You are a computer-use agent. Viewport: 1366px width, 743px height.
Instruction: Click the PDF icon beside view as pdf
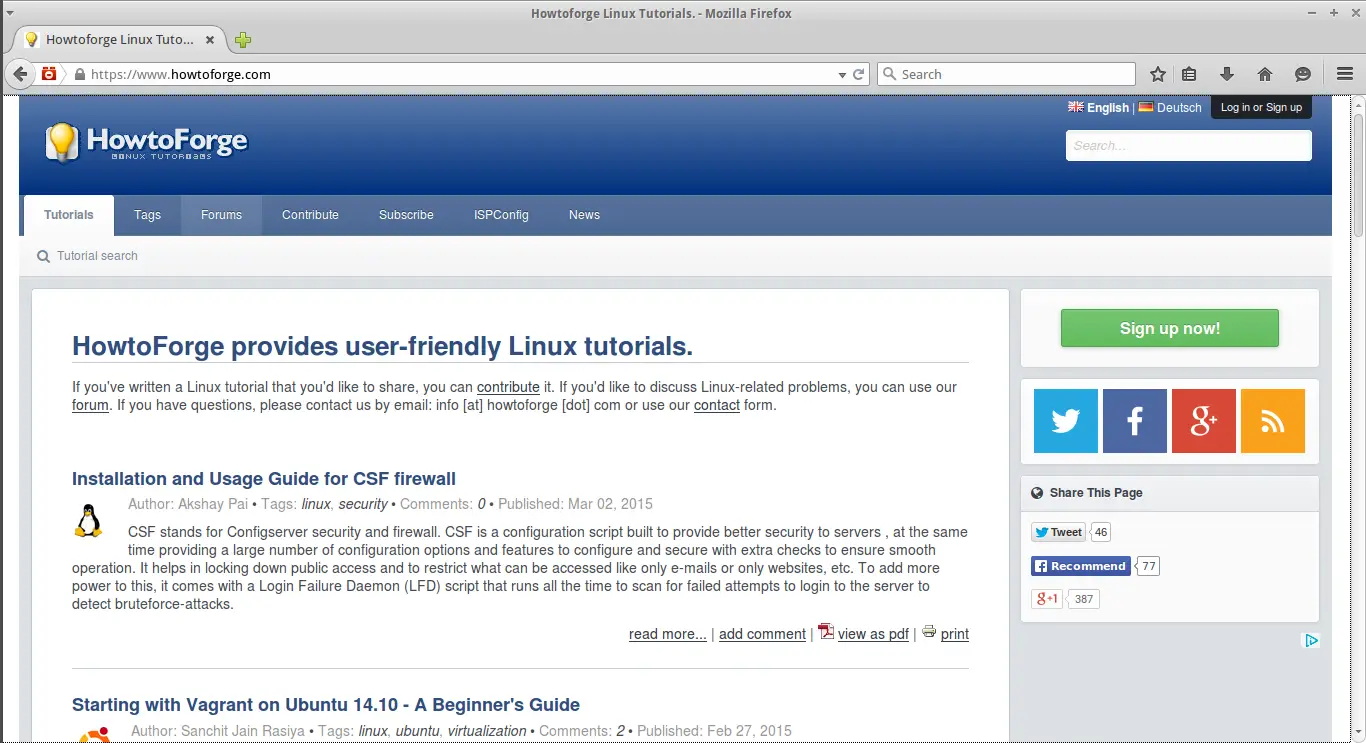point(826,631)
